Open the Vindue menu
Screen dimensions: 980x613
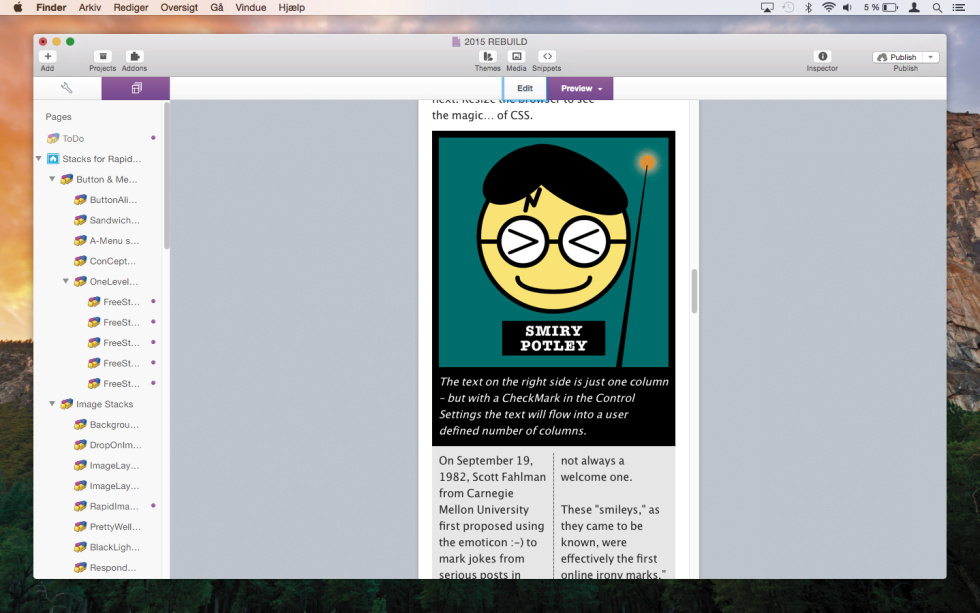tap(251, 7)
